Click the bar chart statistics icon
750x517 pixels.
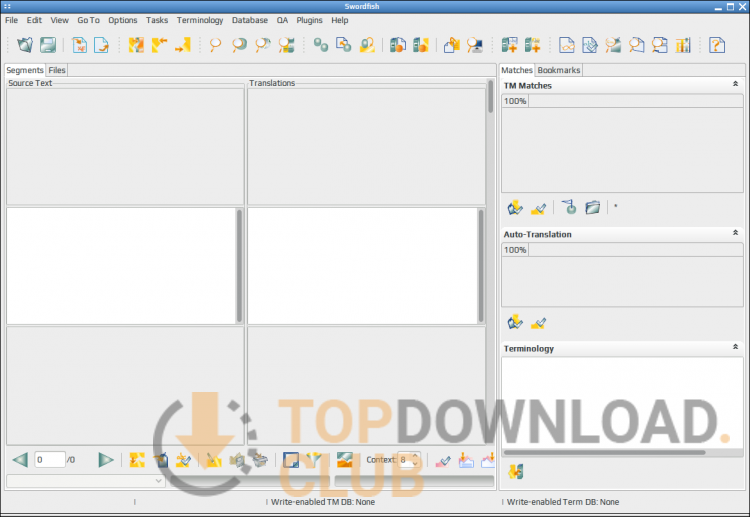(x=683, y=45)
